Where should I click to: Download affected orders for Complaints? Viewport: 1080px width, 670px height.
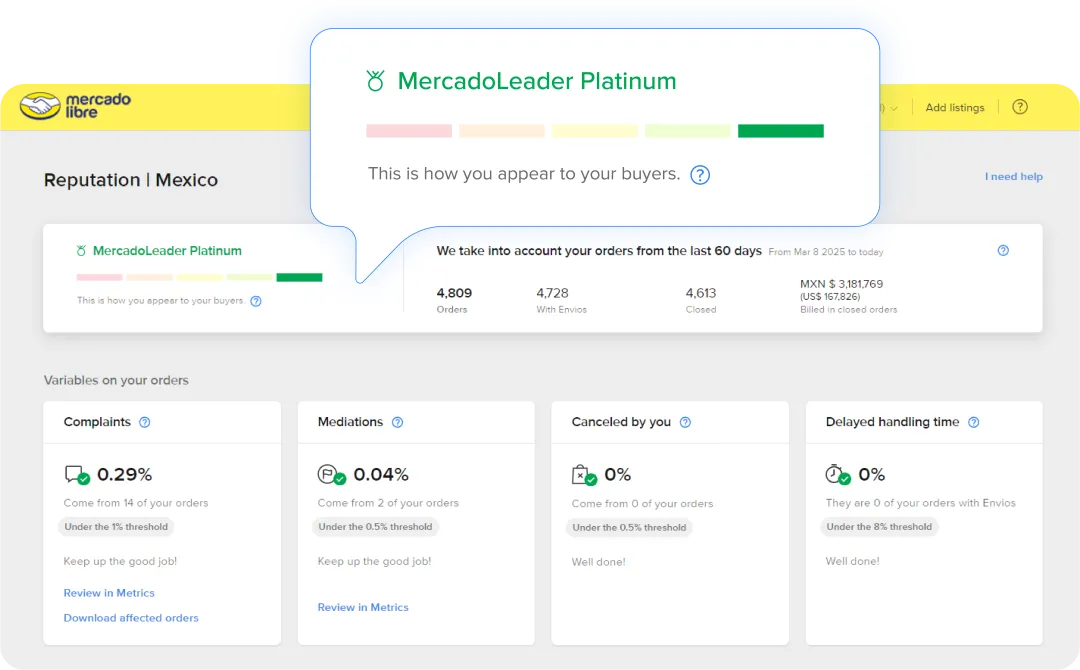pyautogui.click(x=131, y=618)
